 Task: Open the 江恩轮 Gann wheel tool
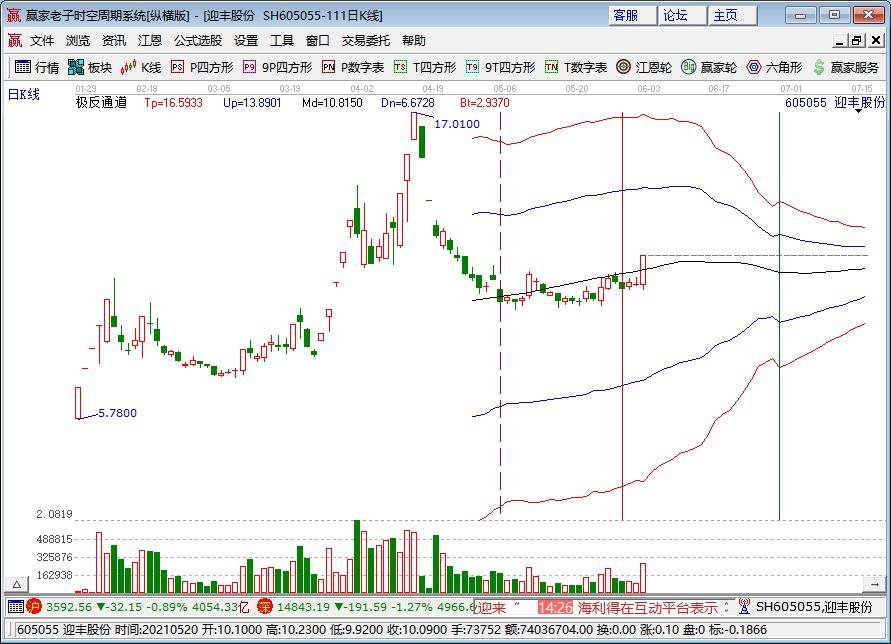(644, 68)
